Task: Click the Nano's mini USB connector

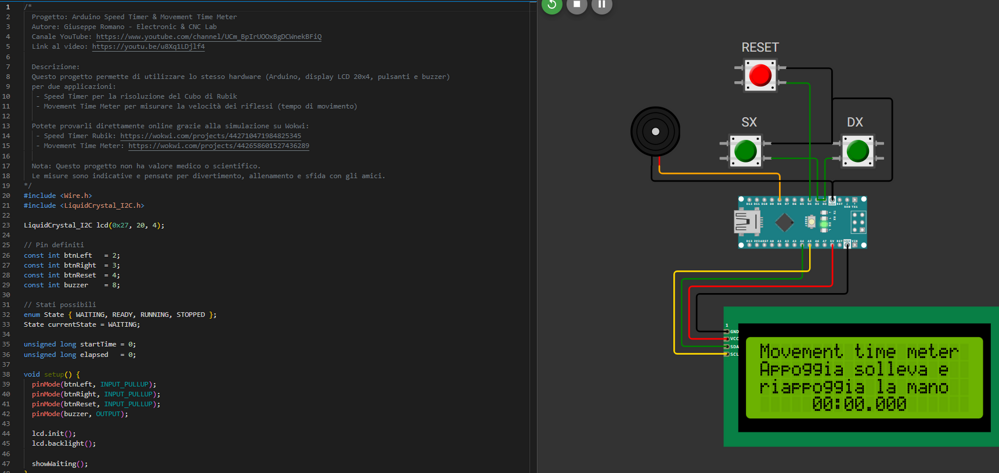Action: pos(746,222)
